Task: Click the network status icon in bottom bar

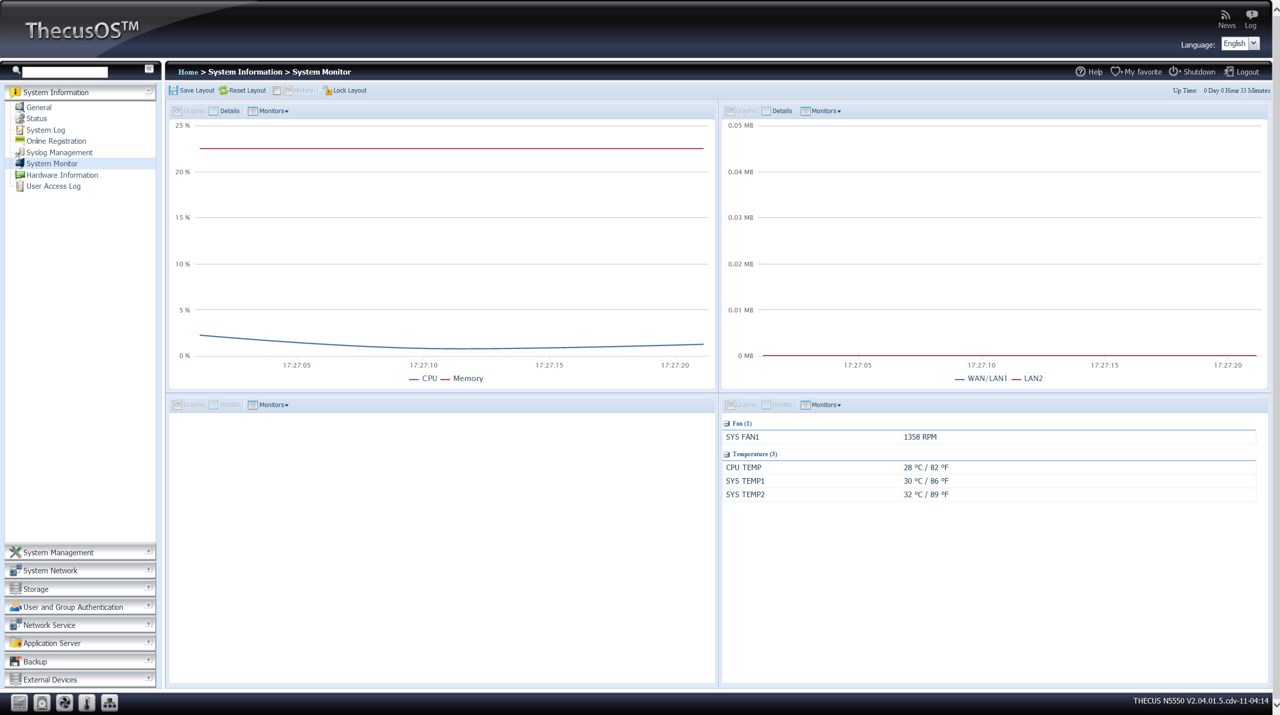Action: point(110,703)
